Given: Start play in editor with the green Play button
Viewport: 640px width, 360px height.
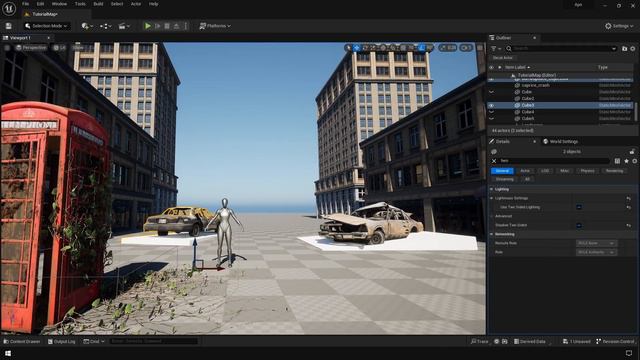Looking at the screenshot, I should [148, 26].
